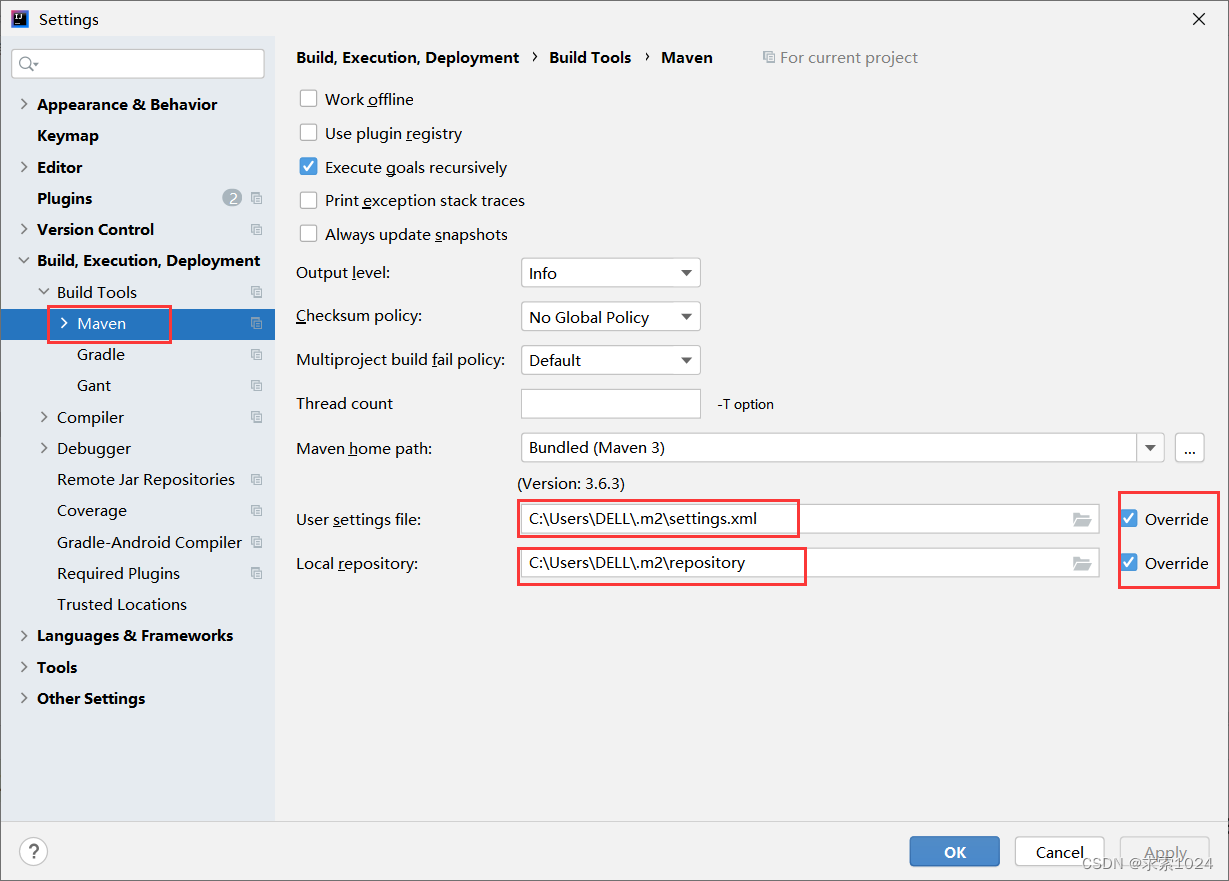Expand the Compiler node
Viewport: 1229px width, 881px height.
(x=44, y=417)
